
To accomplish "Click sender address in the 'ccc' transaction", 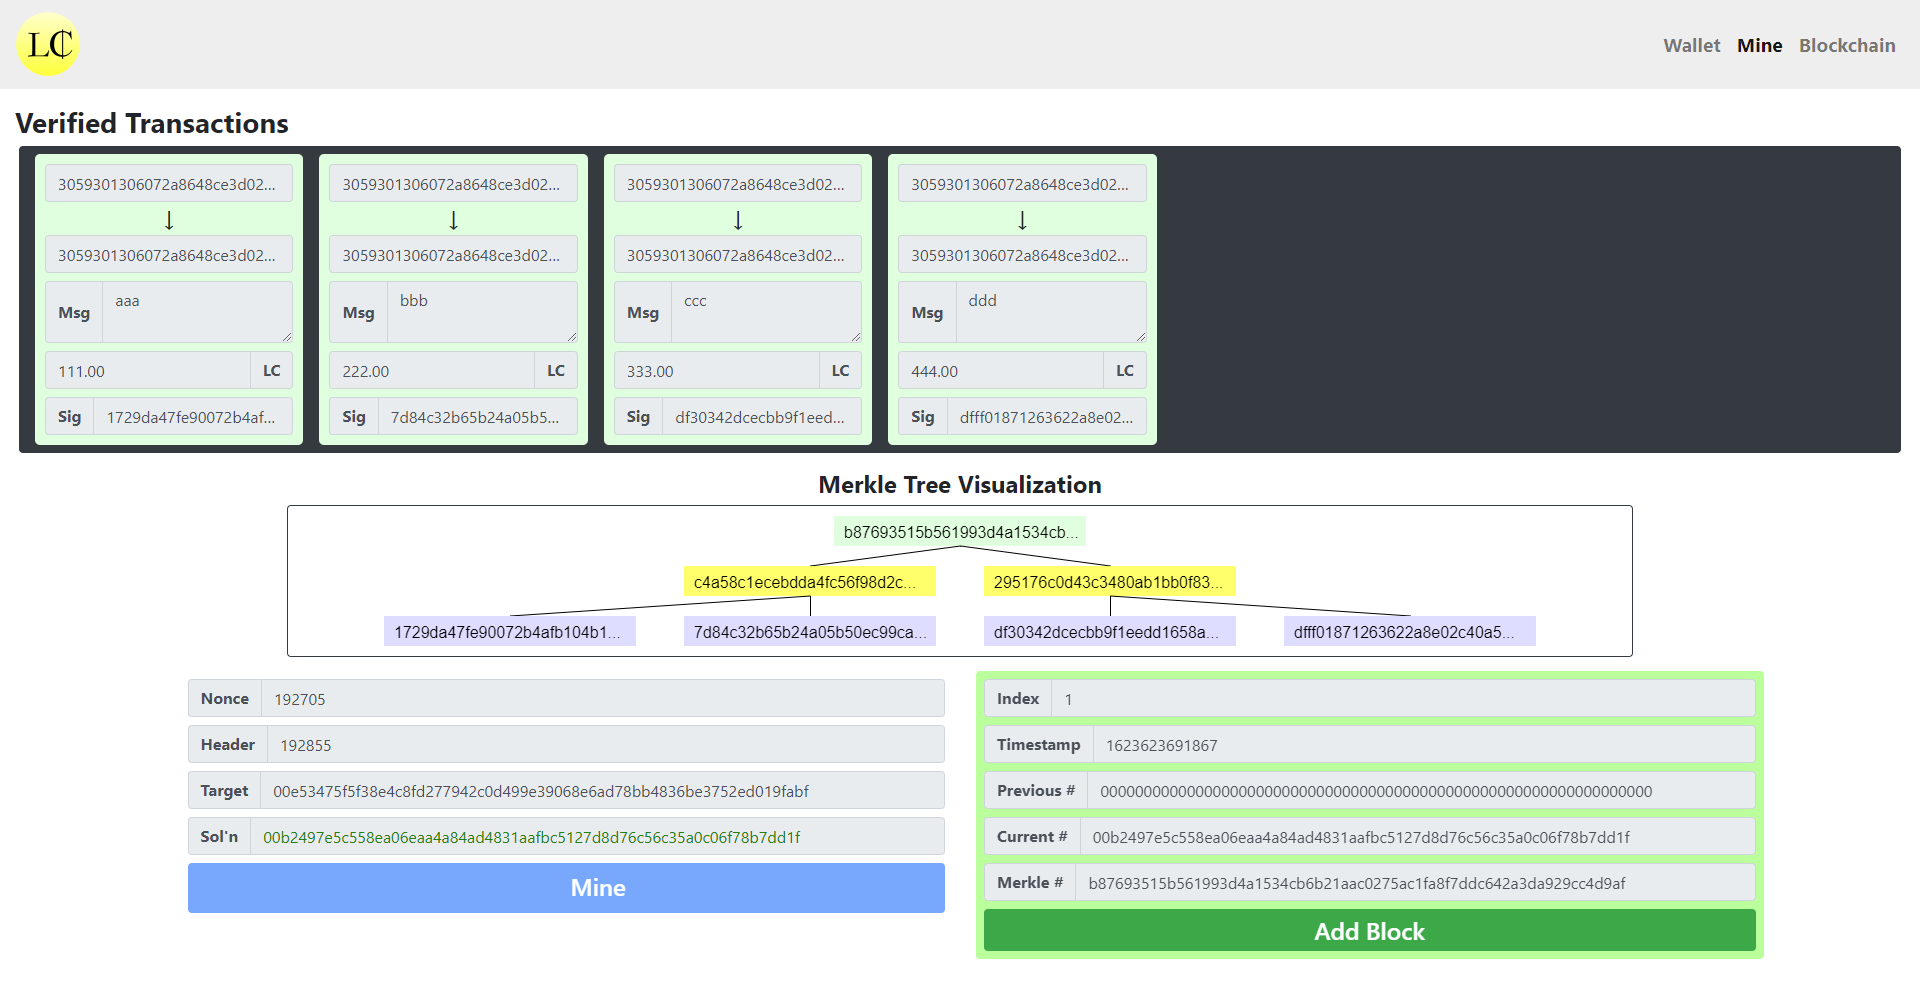I will pos(738,184).
